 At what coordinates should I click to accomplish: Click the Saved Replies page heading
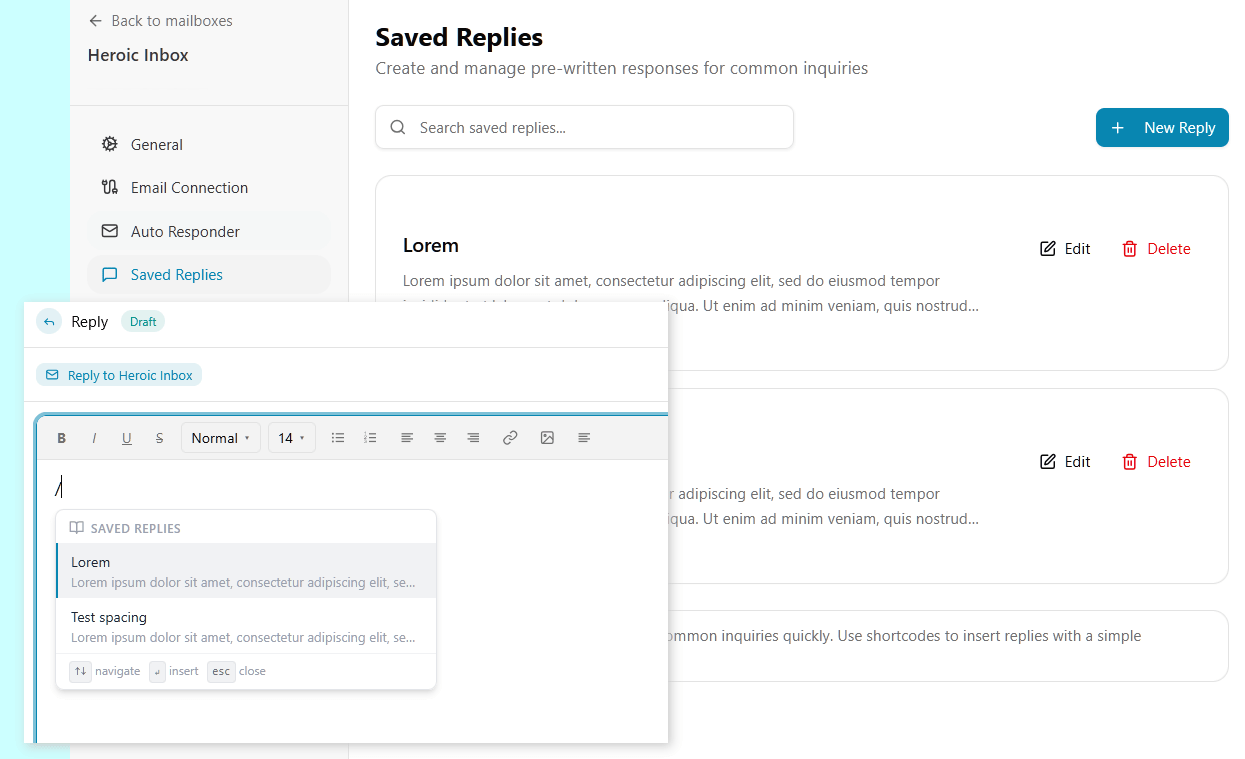(459, 37)
